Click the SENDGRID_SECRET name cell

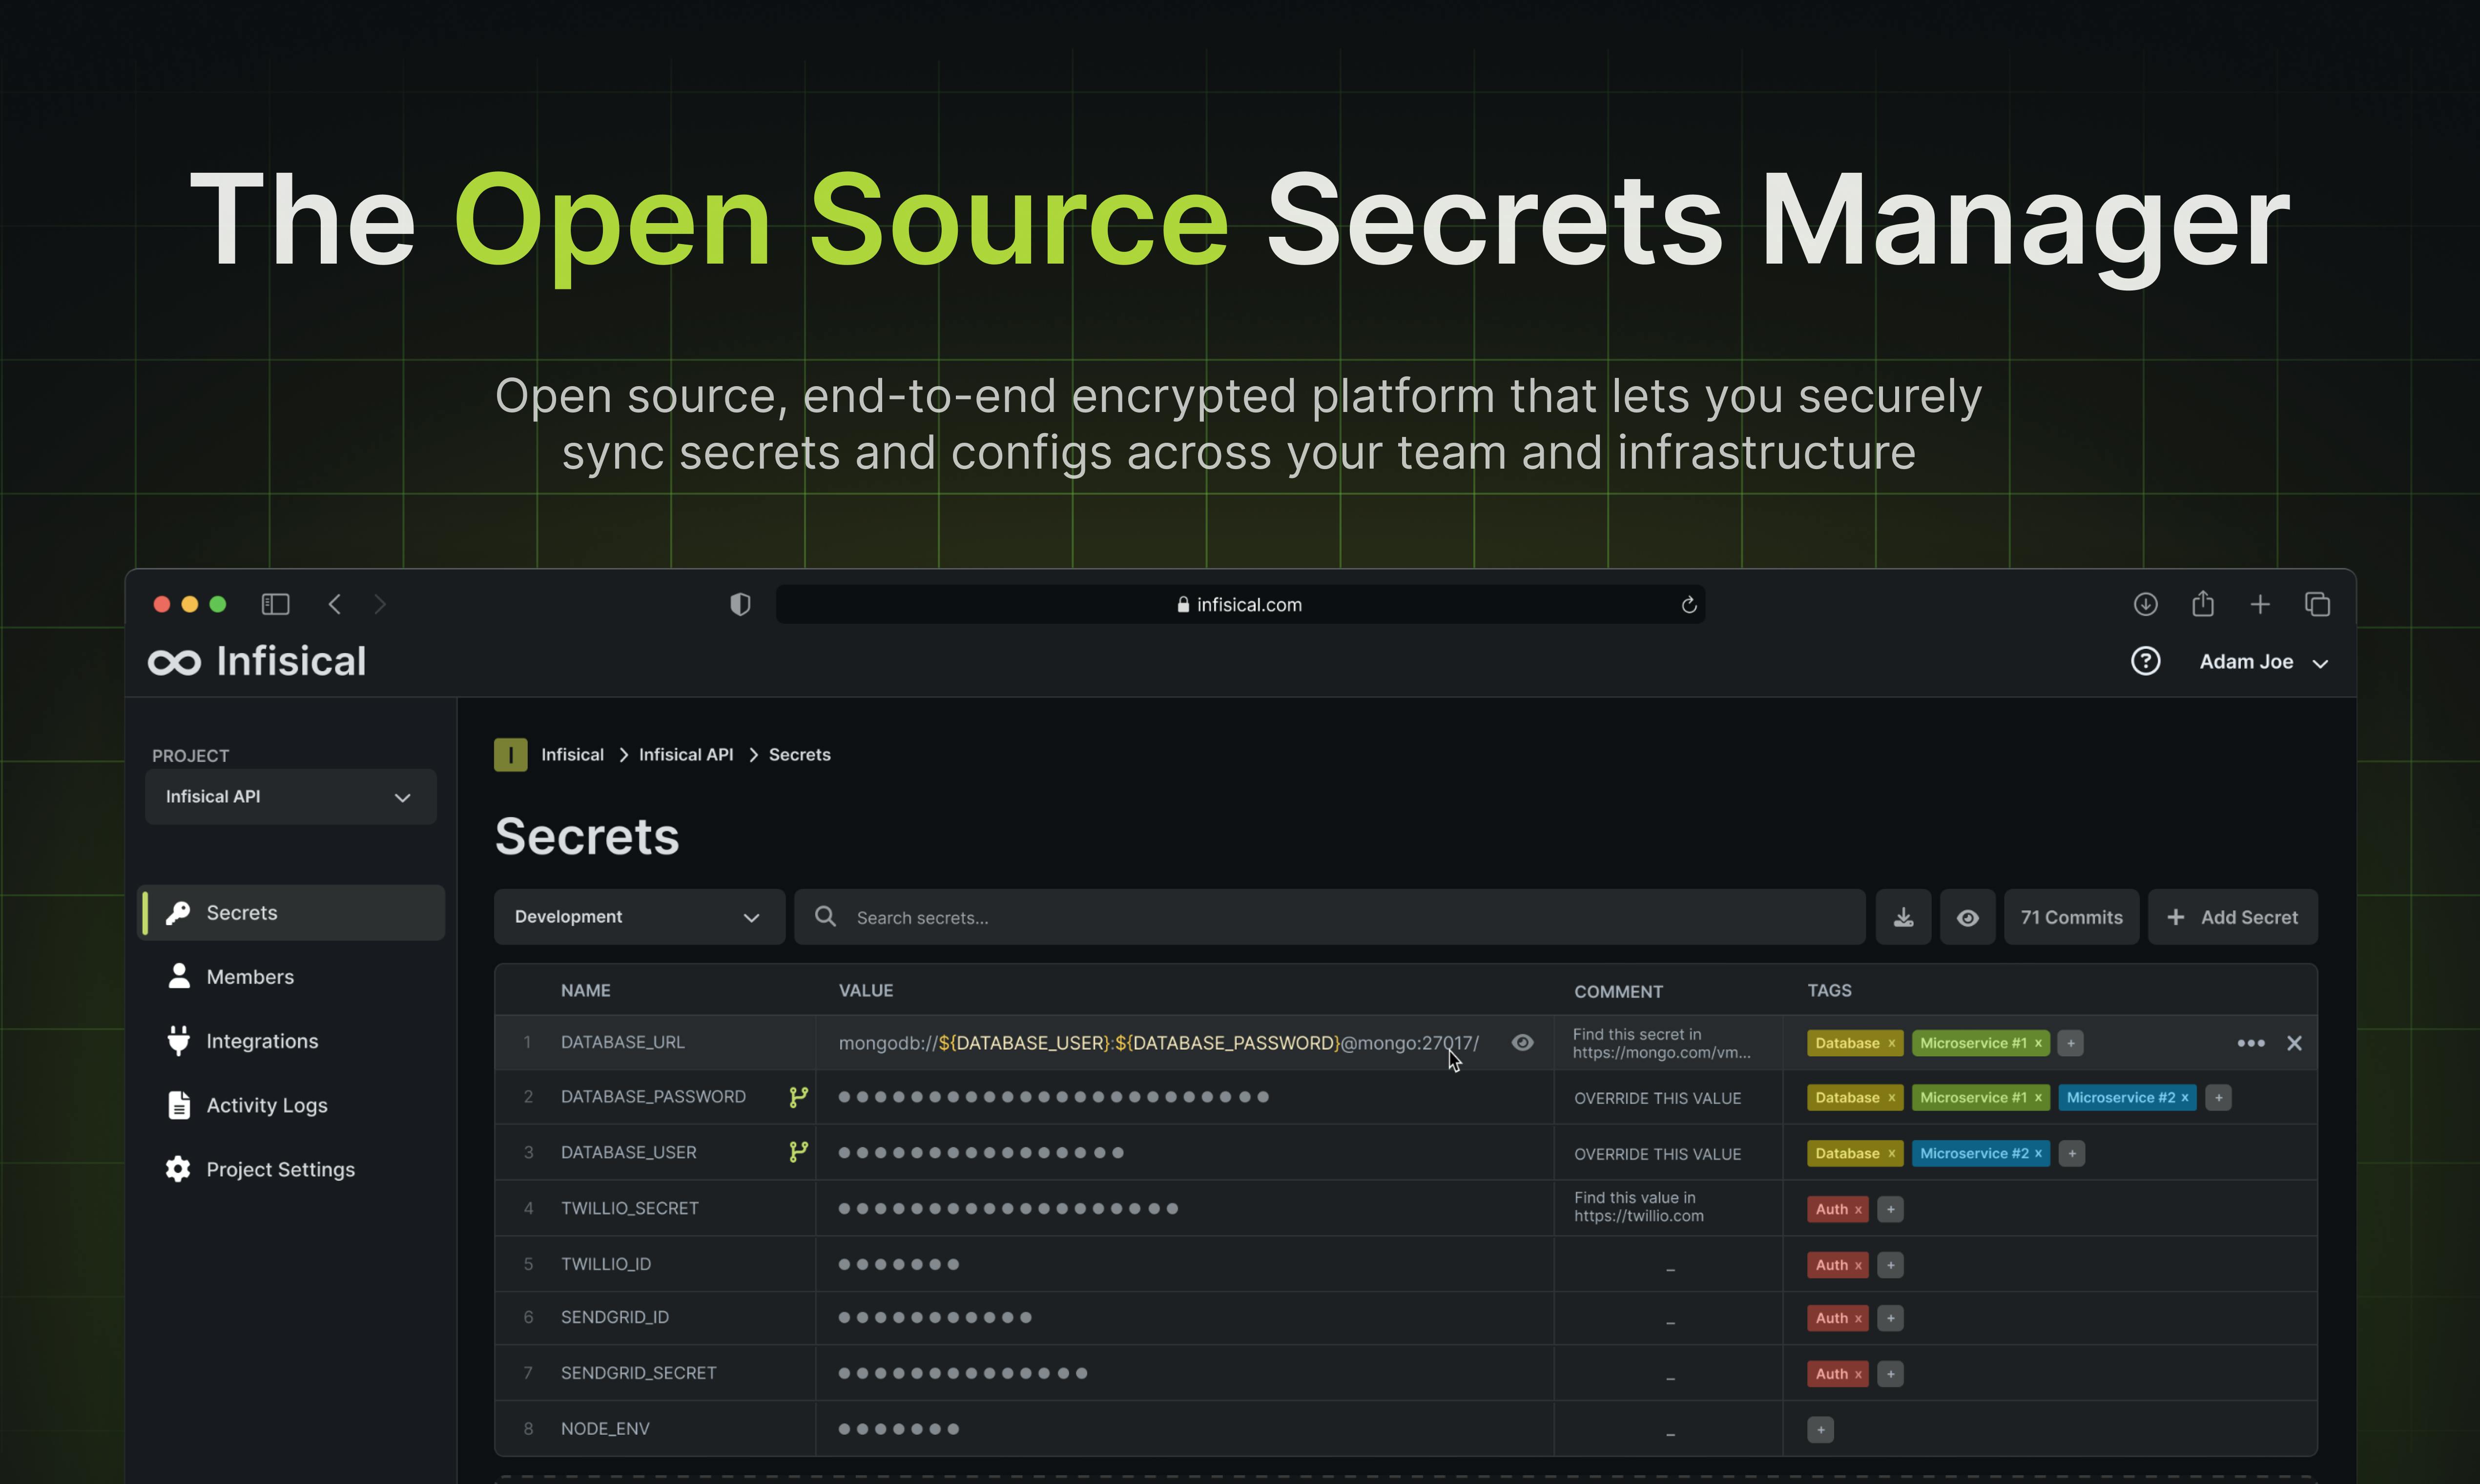(x=638, y=1373)
